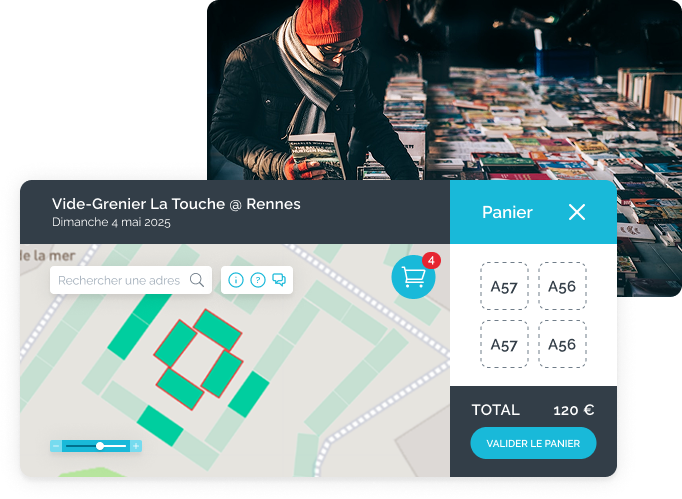This screenshot has height=499, width=682.
Task: Open the help question mark icon
Action: (258, 280)
